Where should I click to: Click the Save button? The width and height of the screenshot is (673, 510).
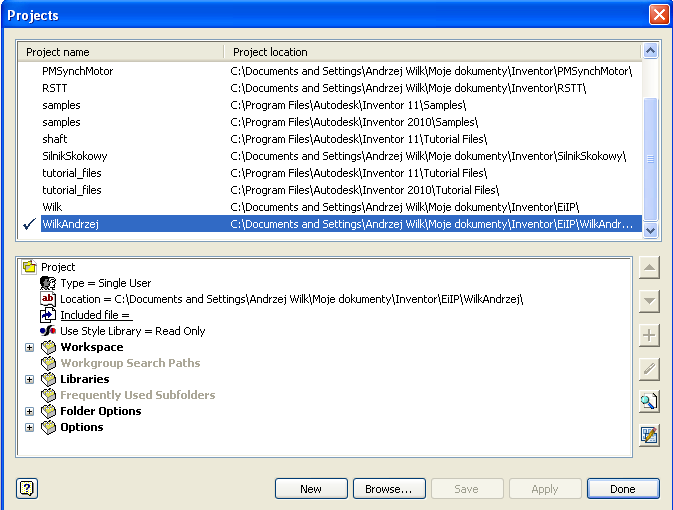pyautogui.click(x=467, y=489)
